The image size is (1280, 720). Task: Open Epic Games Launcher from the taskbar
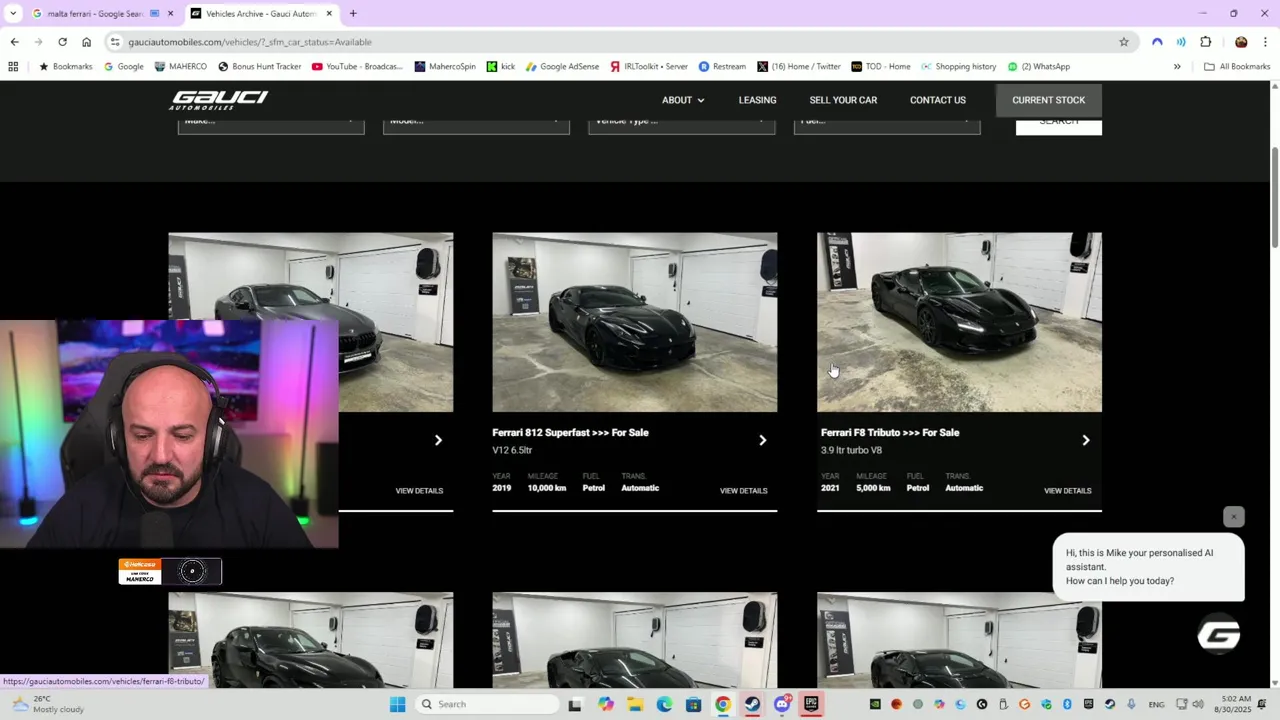point(811,704)
